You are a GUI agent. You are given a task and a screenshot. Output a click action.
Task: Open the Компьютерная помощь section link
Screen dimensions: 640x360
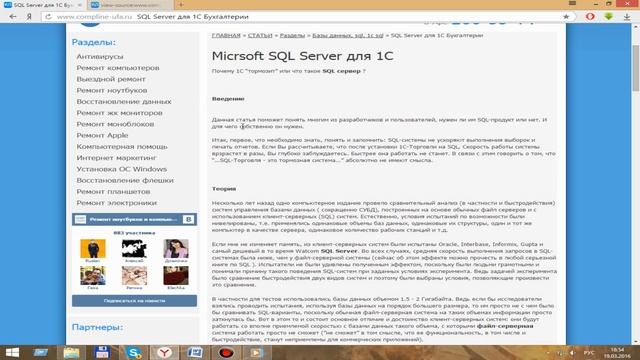click(122, 147)
